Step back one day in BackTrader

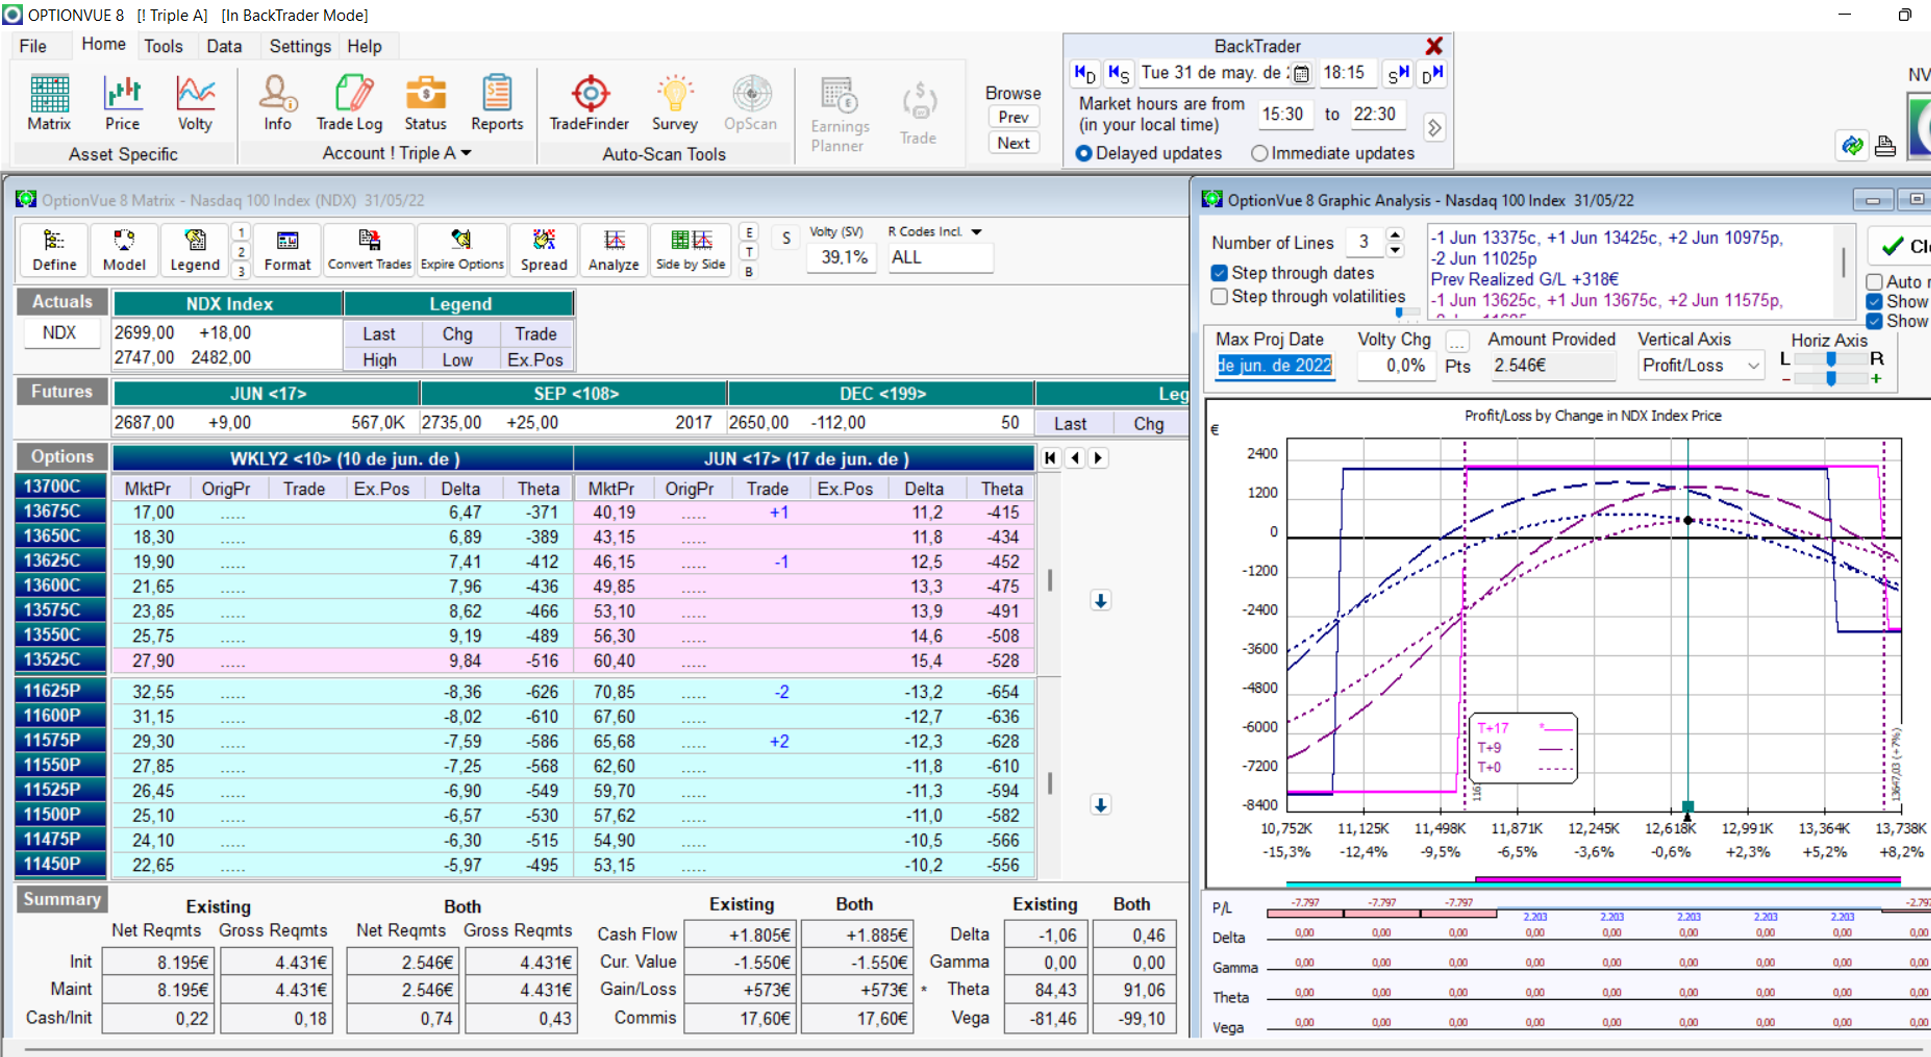1085,73
